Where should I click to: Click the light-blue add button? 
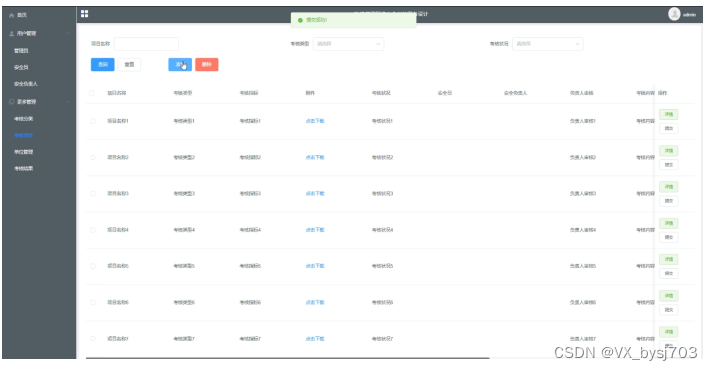[x=180, y=64]
